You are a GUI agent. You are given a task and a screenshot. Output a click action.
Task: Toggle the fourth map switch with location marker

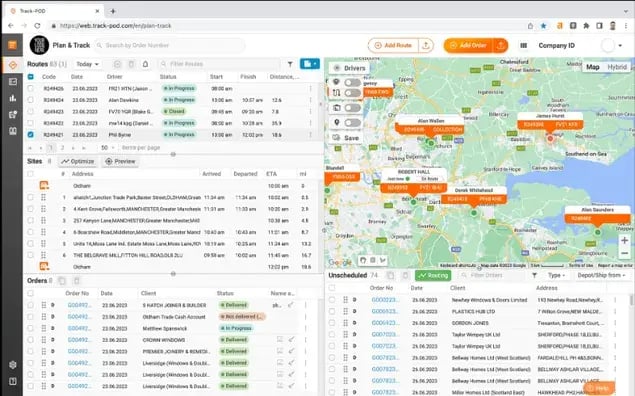coord(352,122)
